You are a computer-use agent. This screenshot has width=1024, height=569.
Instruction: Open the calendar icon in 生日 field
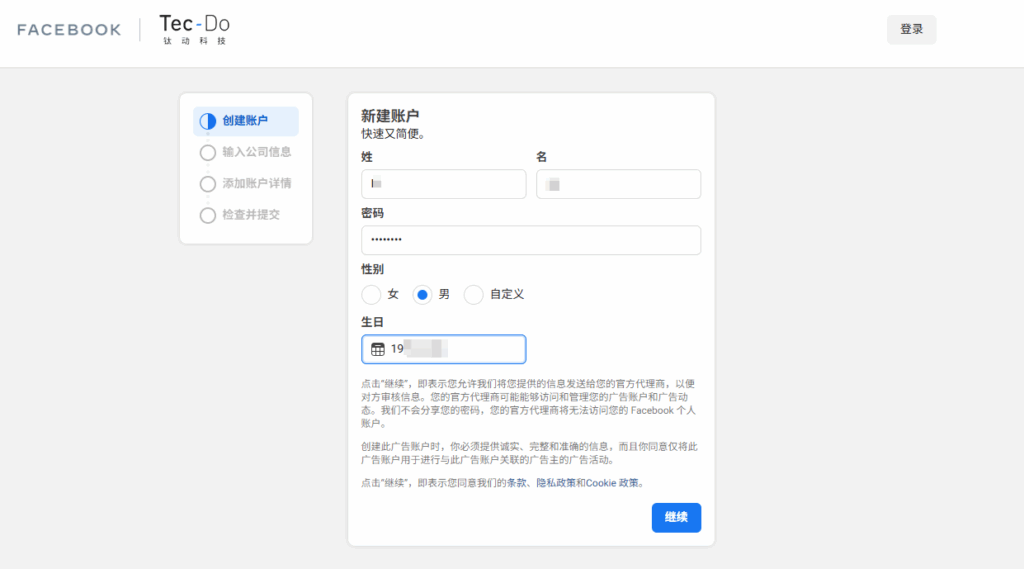378,349
